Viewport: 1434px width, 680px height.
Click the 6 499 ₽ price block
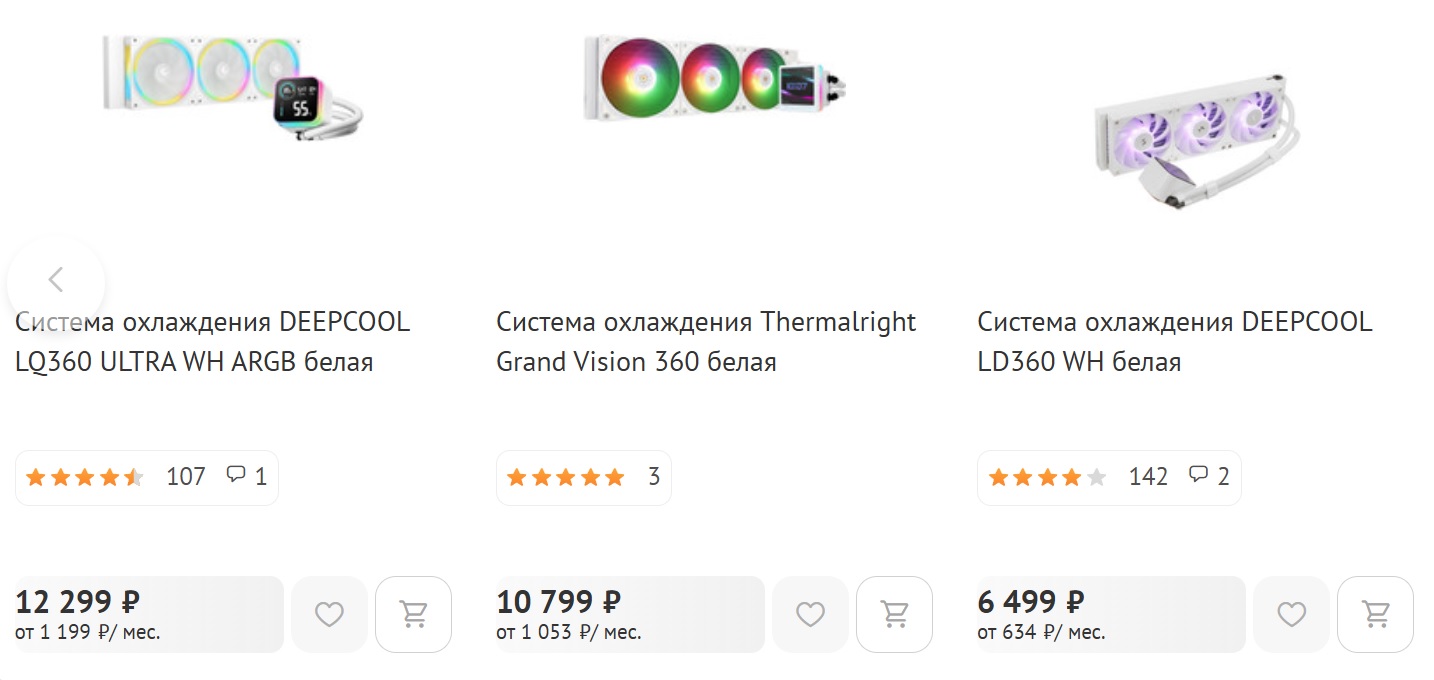[x=1111, y=614]
